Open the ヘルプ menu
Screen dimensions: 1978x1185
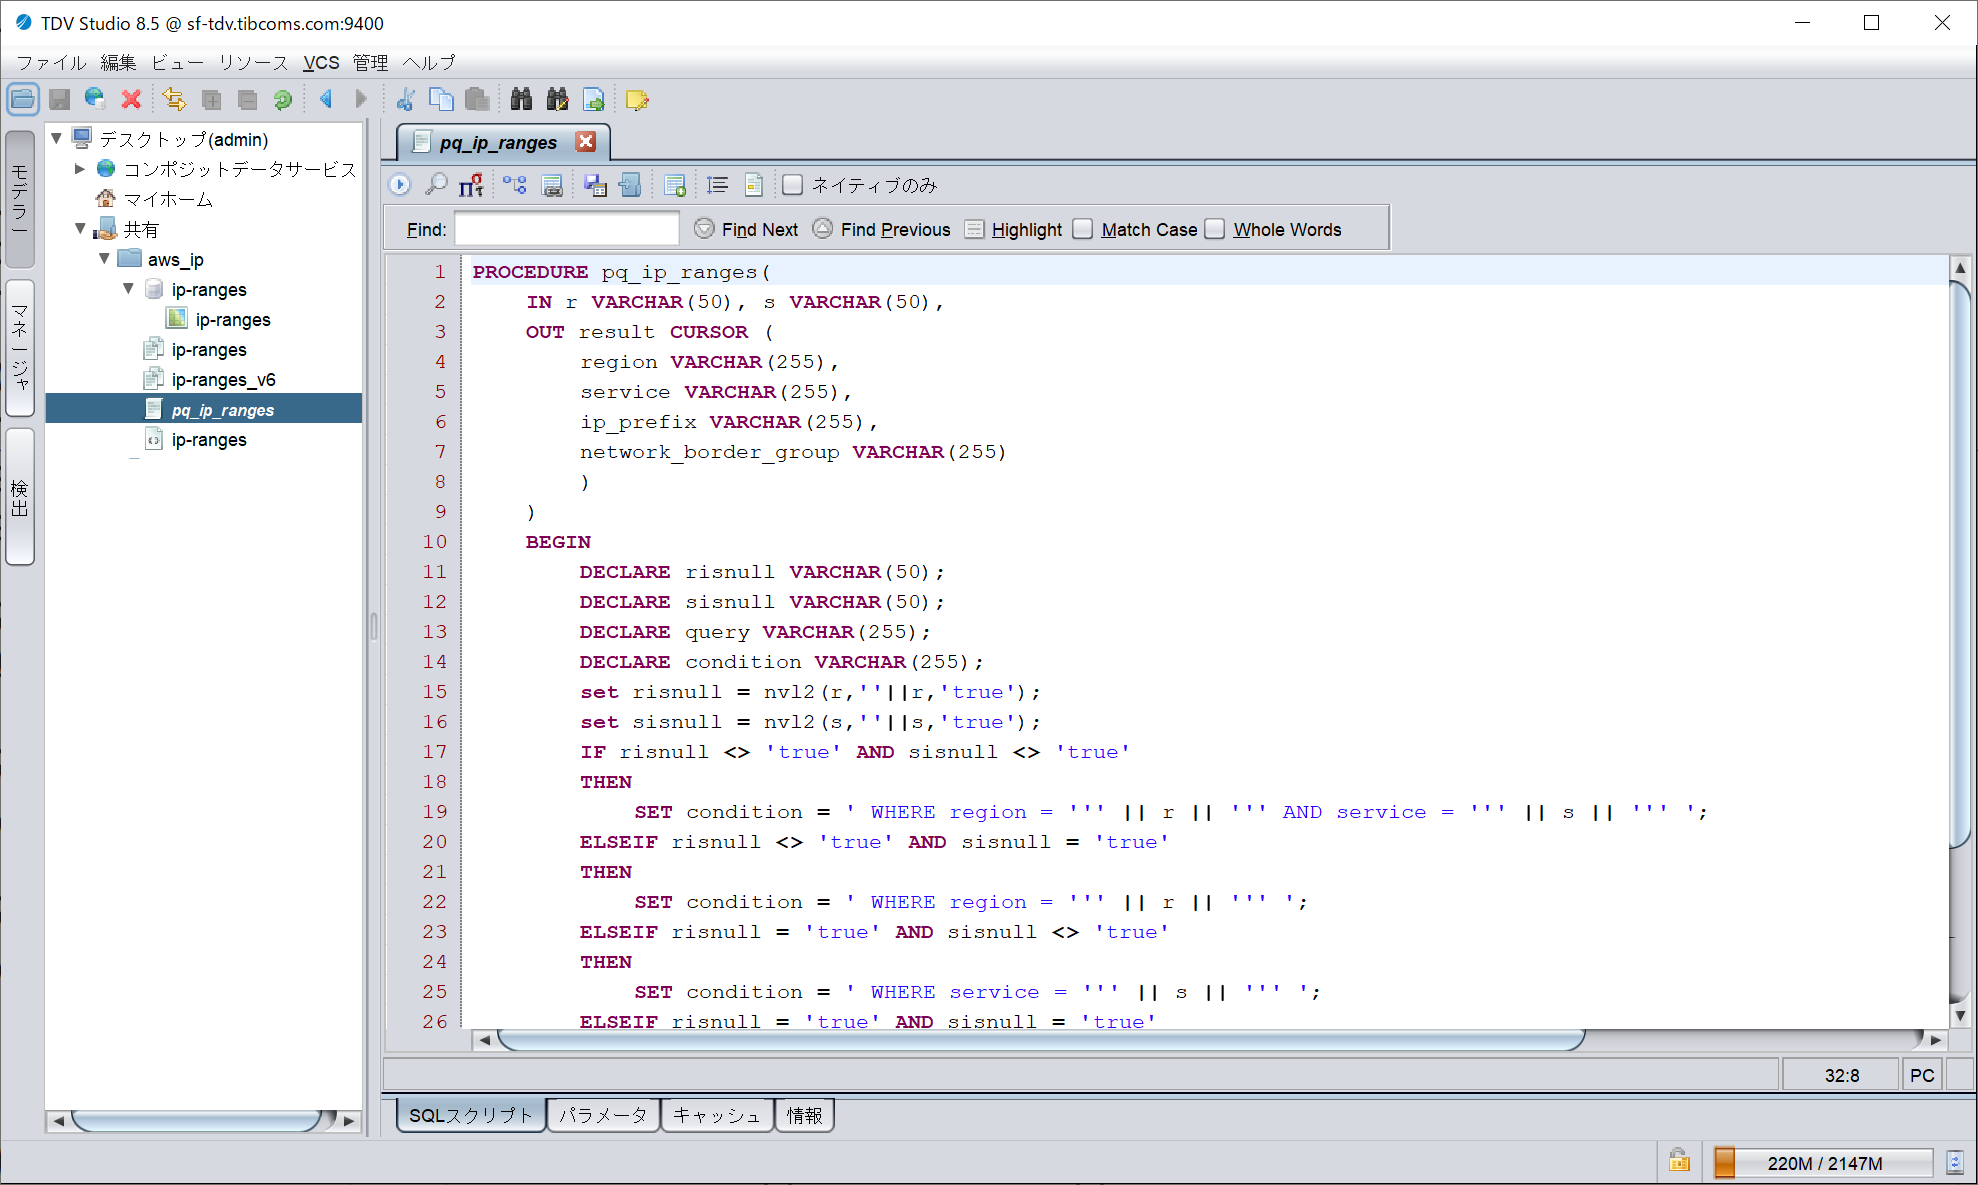[x=429, y=62]
